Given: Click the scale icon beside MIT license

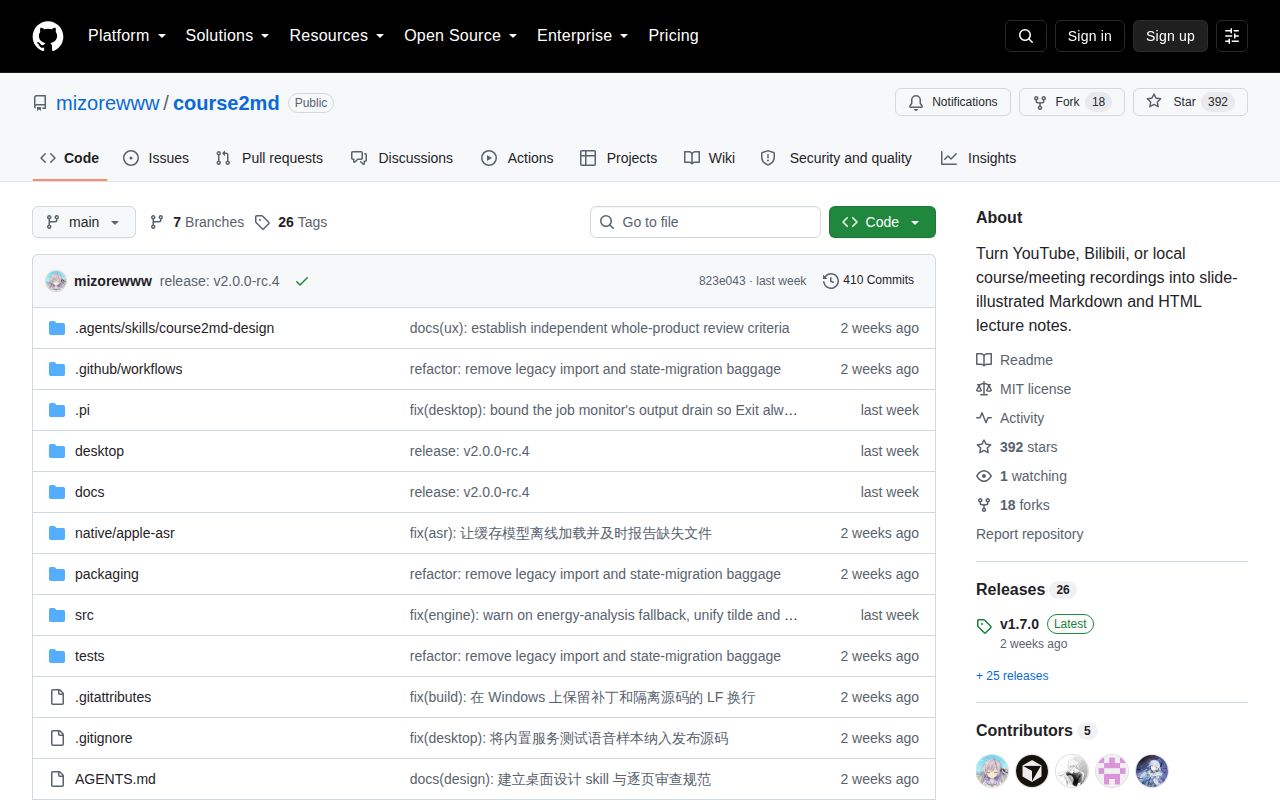Looking at the screenshot, I should 984,389.
